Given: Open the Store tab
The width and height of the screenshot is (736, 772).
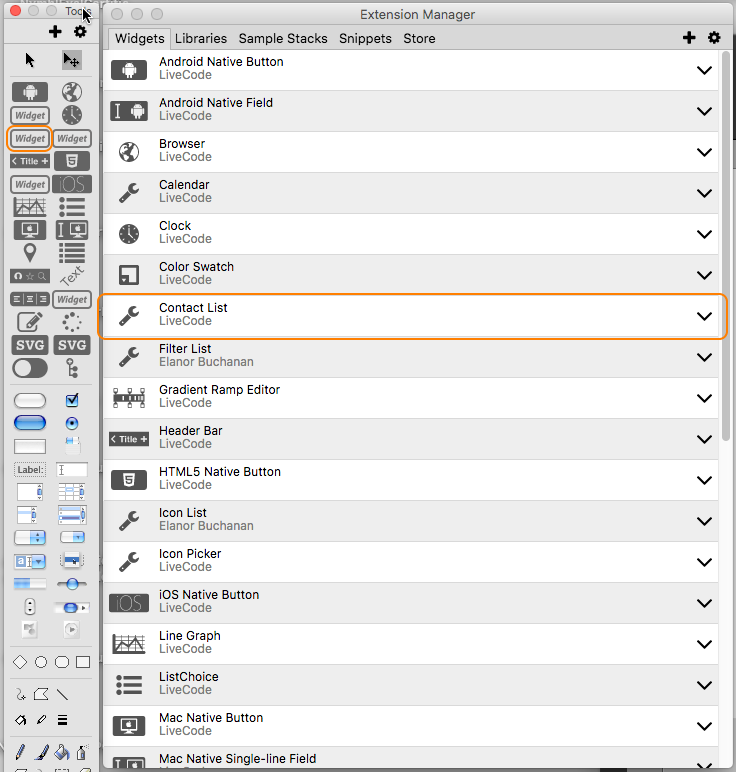Looking at the screenshot, I should pyautogui.click(x=419, y=38).
